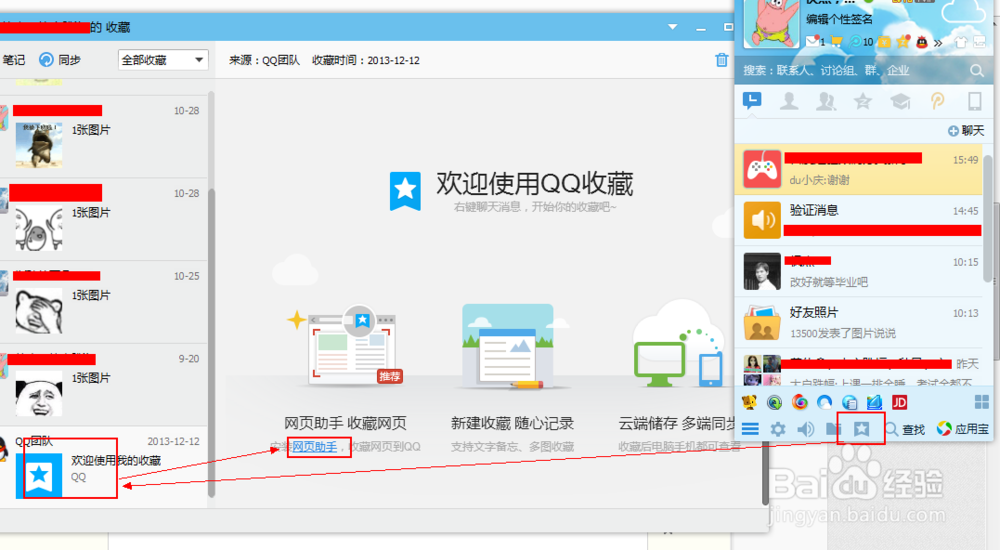This screenshot has width=1000, height=550.
Task: Open the QQ mail inbox icon
Action: (812, 41)
